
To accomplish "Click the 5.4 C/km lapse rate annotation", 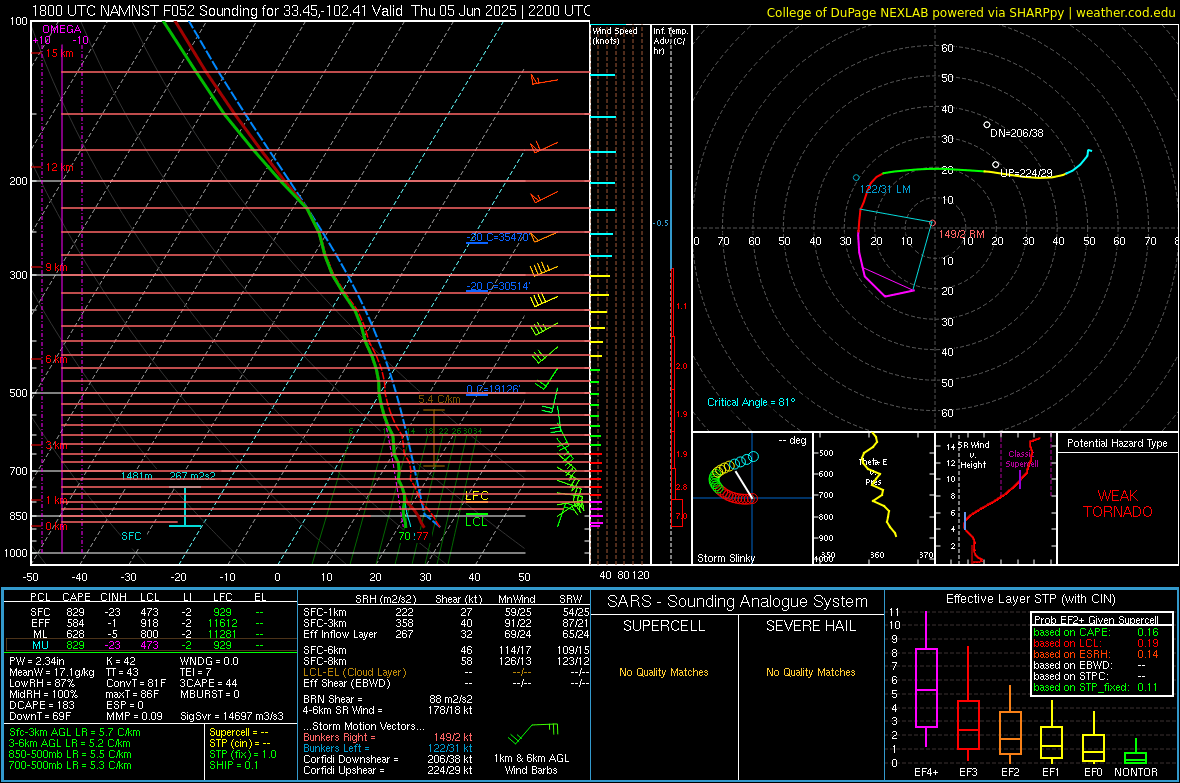I will tap(439, 400).
